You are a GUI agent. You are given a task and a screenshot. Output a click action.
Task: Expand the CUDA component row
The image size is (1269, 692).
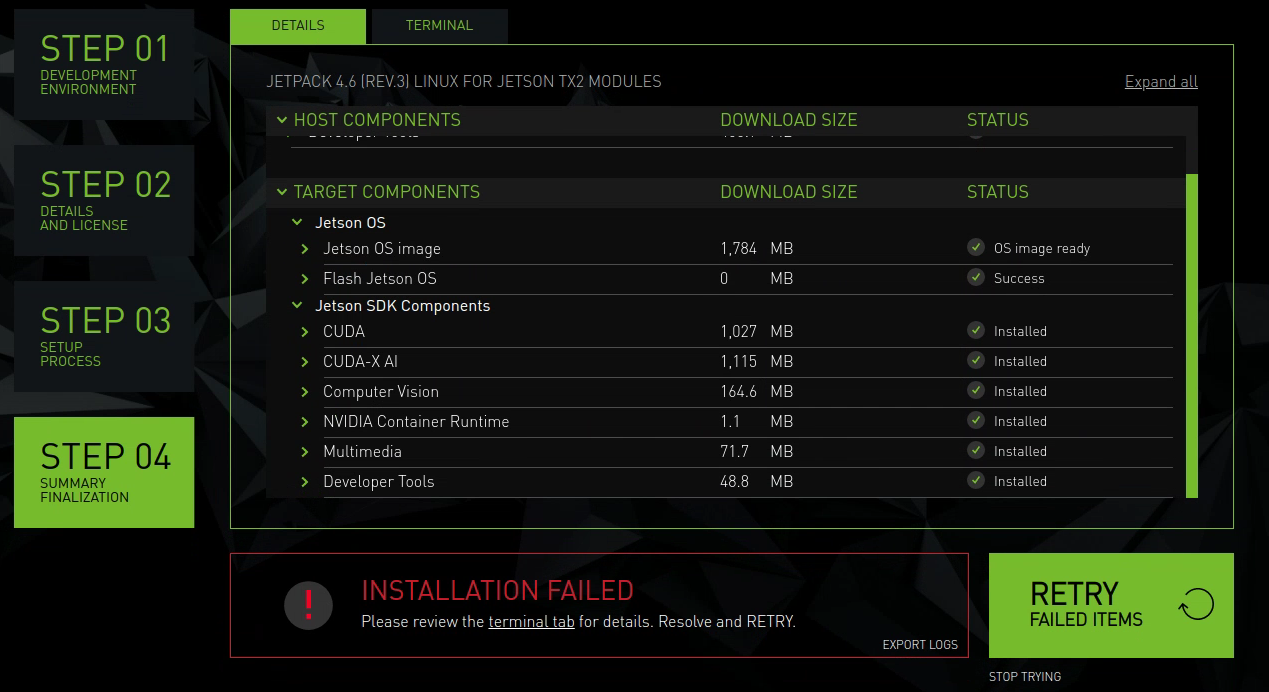click(305, 332)
